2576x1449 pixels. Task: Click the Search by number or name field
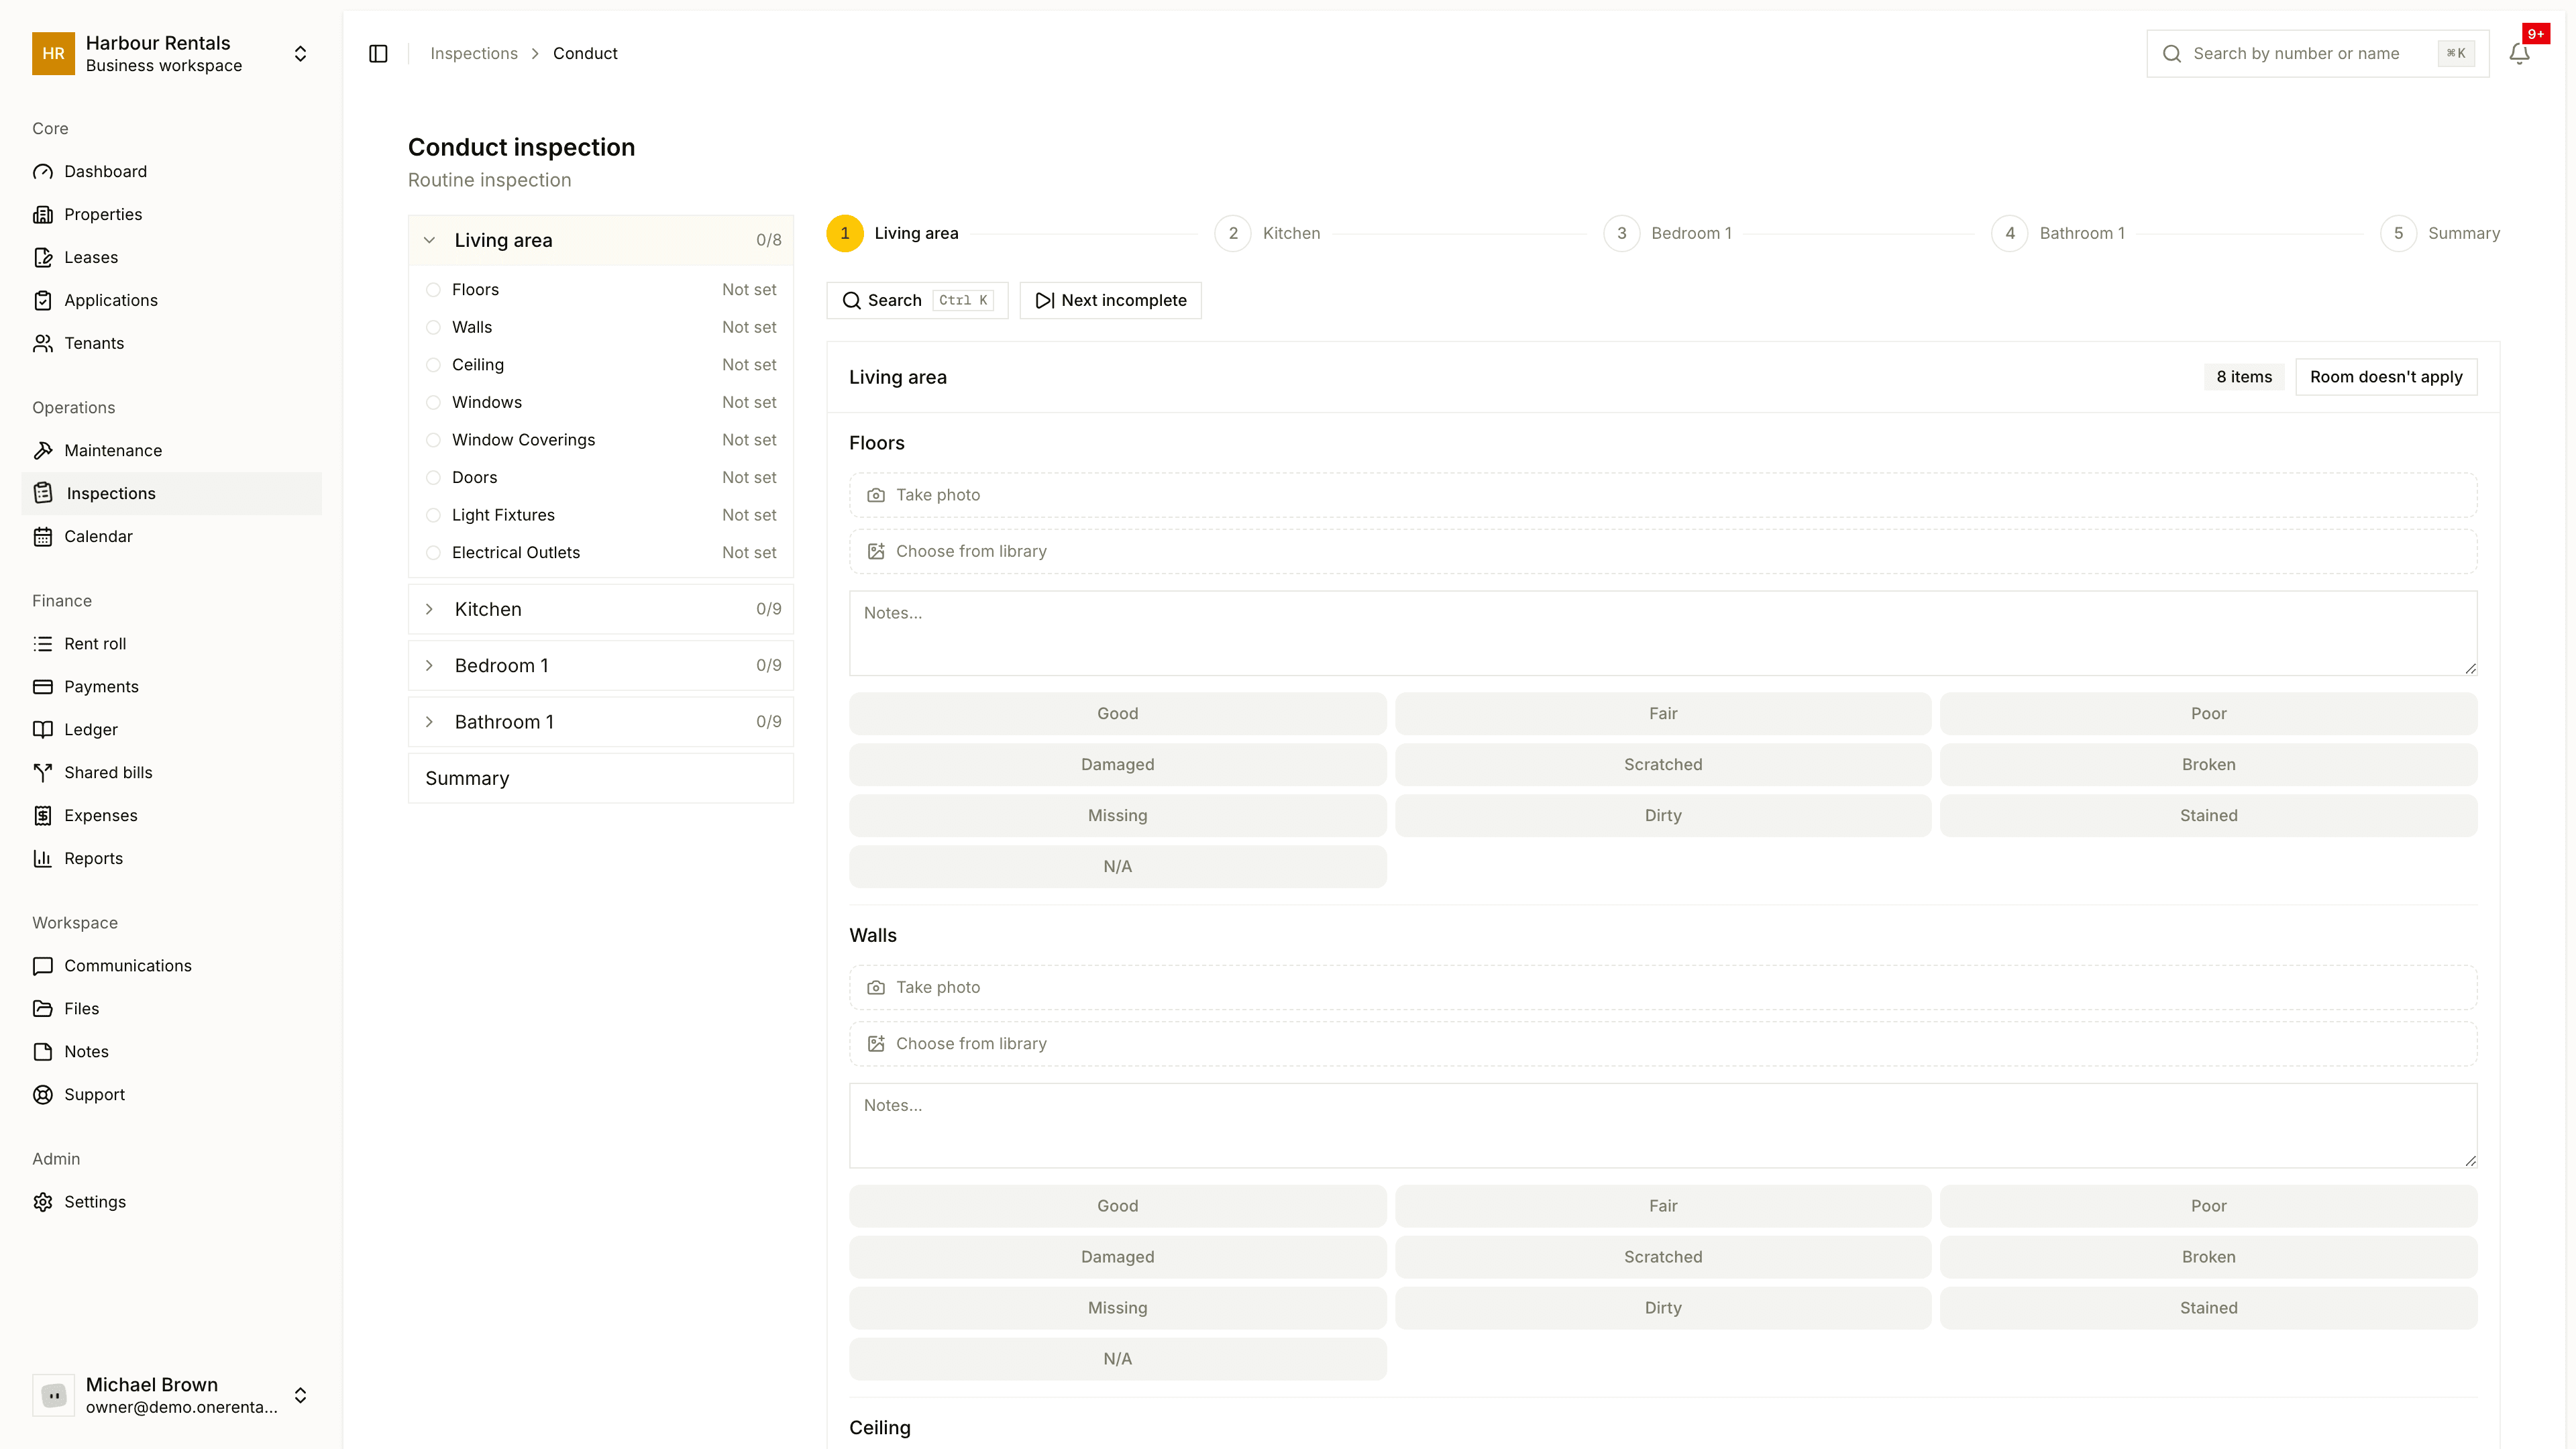pyautogui.click(x=2317, y=54)
